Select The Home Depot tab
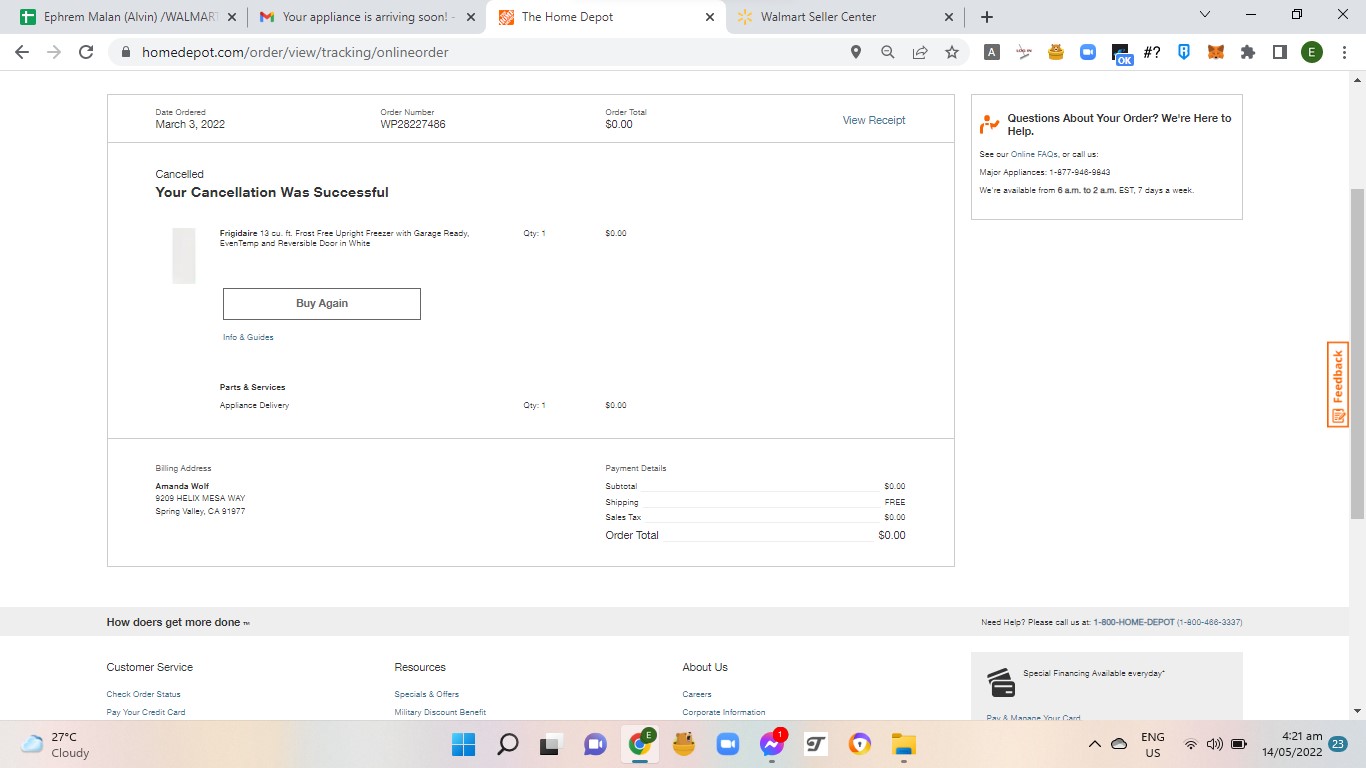The width and height of the screenshot is (1366, 768). (x=606, y=17)
